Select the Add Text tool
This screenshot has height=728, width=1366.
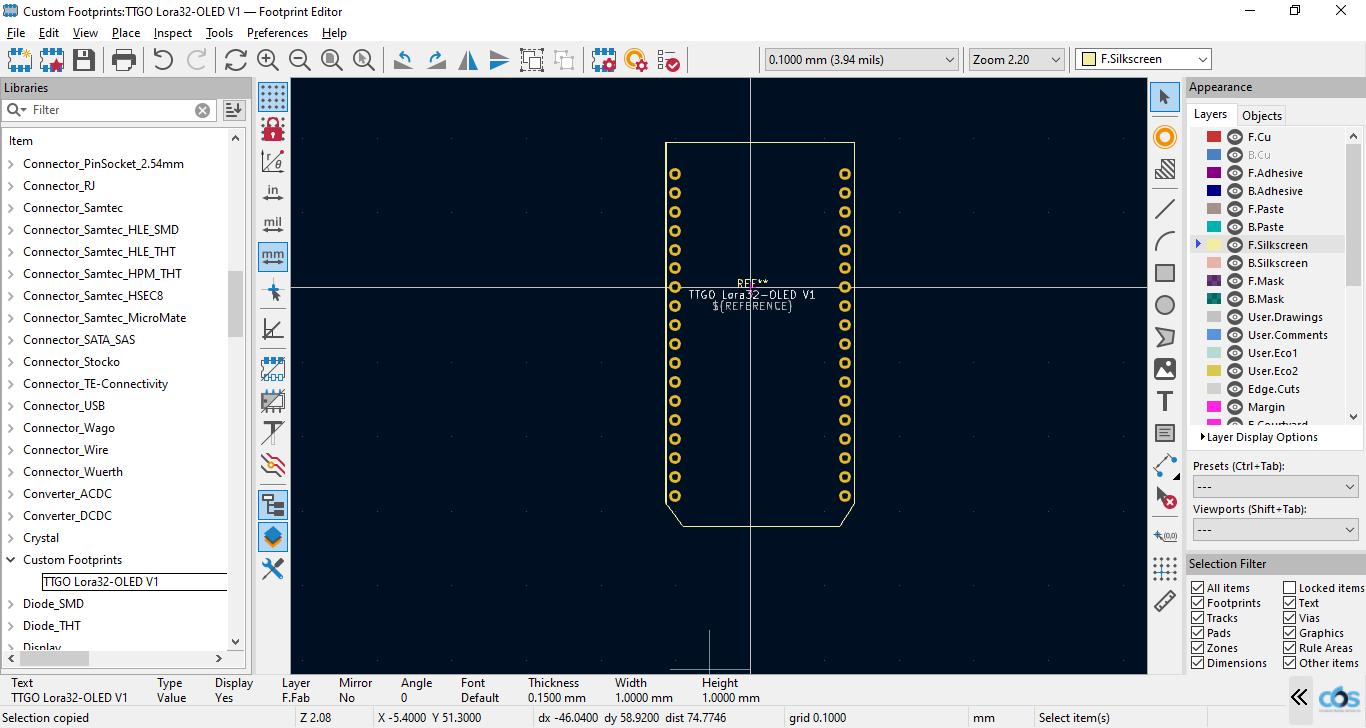[x=1165, y=401]
